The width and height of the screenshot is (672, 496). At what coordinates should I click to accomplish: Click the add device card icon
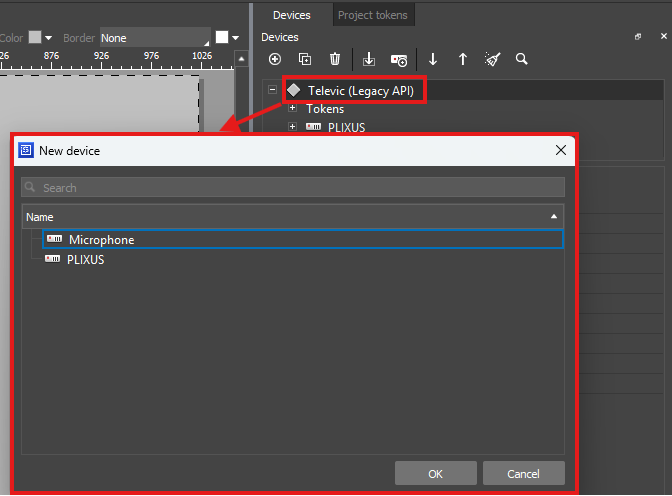(x=399, y=60)
